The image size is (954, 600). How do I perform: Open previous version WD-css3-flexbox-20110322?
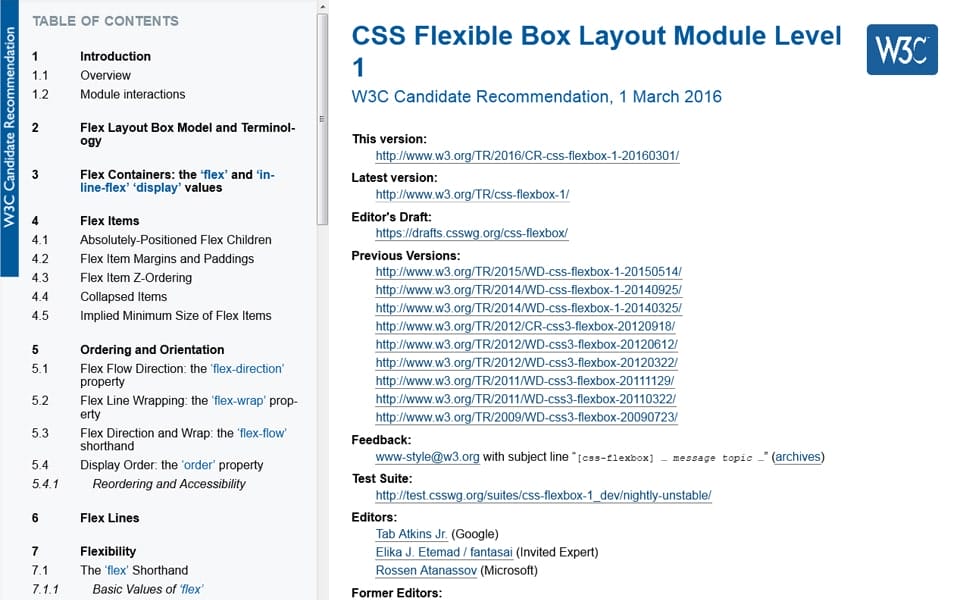pyautogui.click(x=526, y=400)
